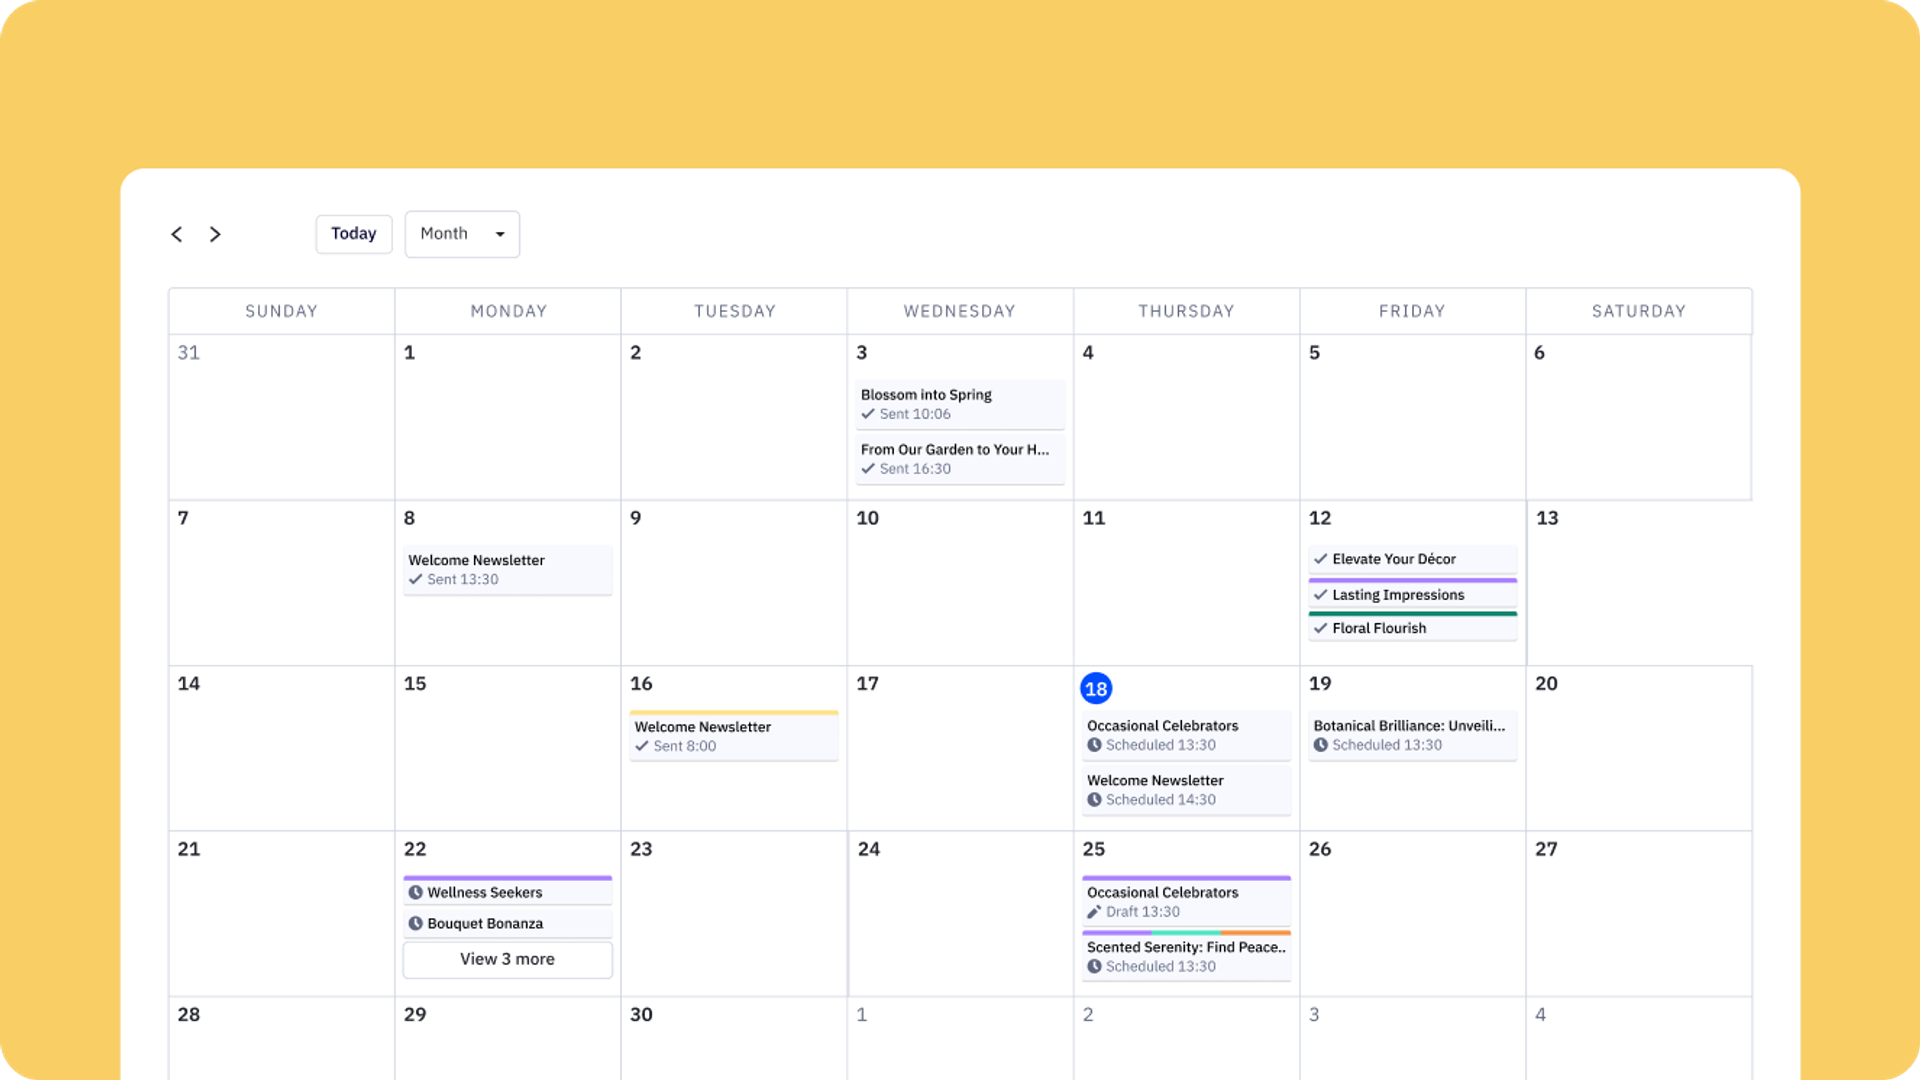Click sent checkmark on Elevate Your Décor

(x=1320, y=559)
